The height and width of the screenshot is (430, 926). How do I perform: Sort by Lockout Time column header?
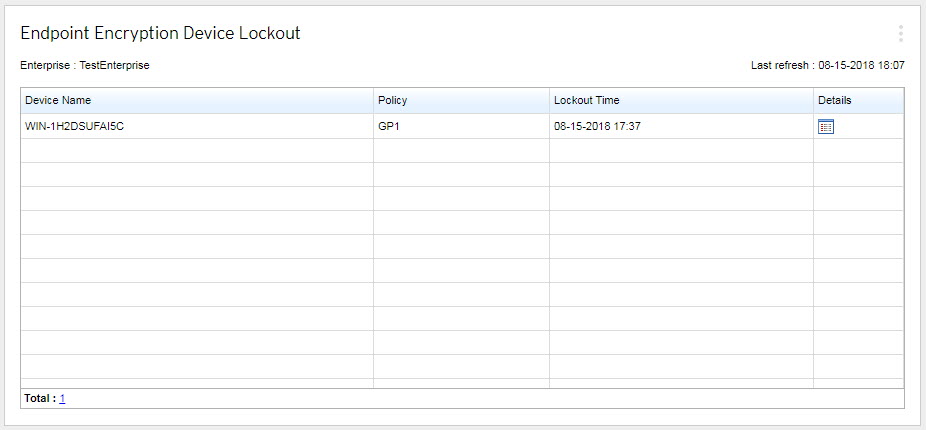tap(586, 101)
